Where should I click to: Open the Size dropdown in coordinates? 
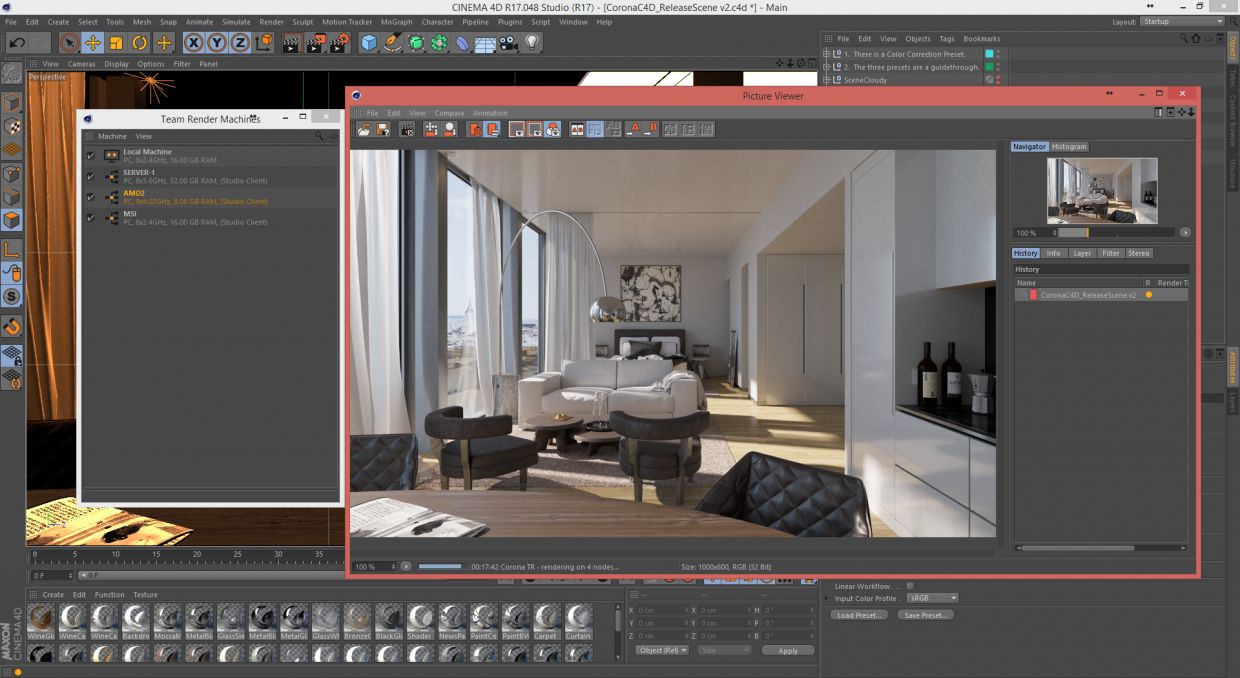(x=725, y=650)
